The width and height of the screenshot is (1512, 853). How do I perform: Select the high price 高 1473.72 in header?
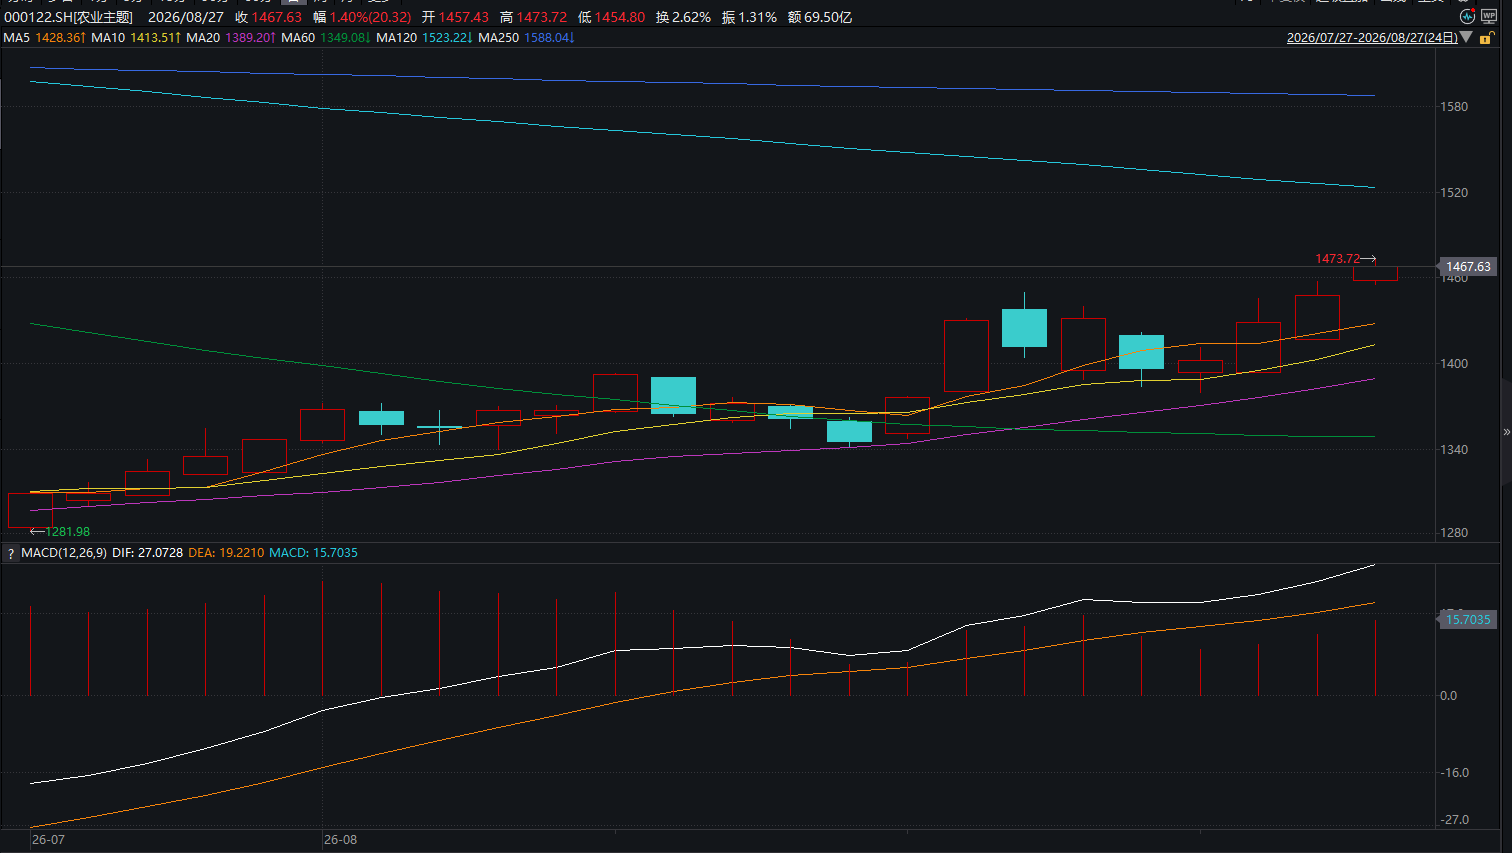click(x=533, y=17)
